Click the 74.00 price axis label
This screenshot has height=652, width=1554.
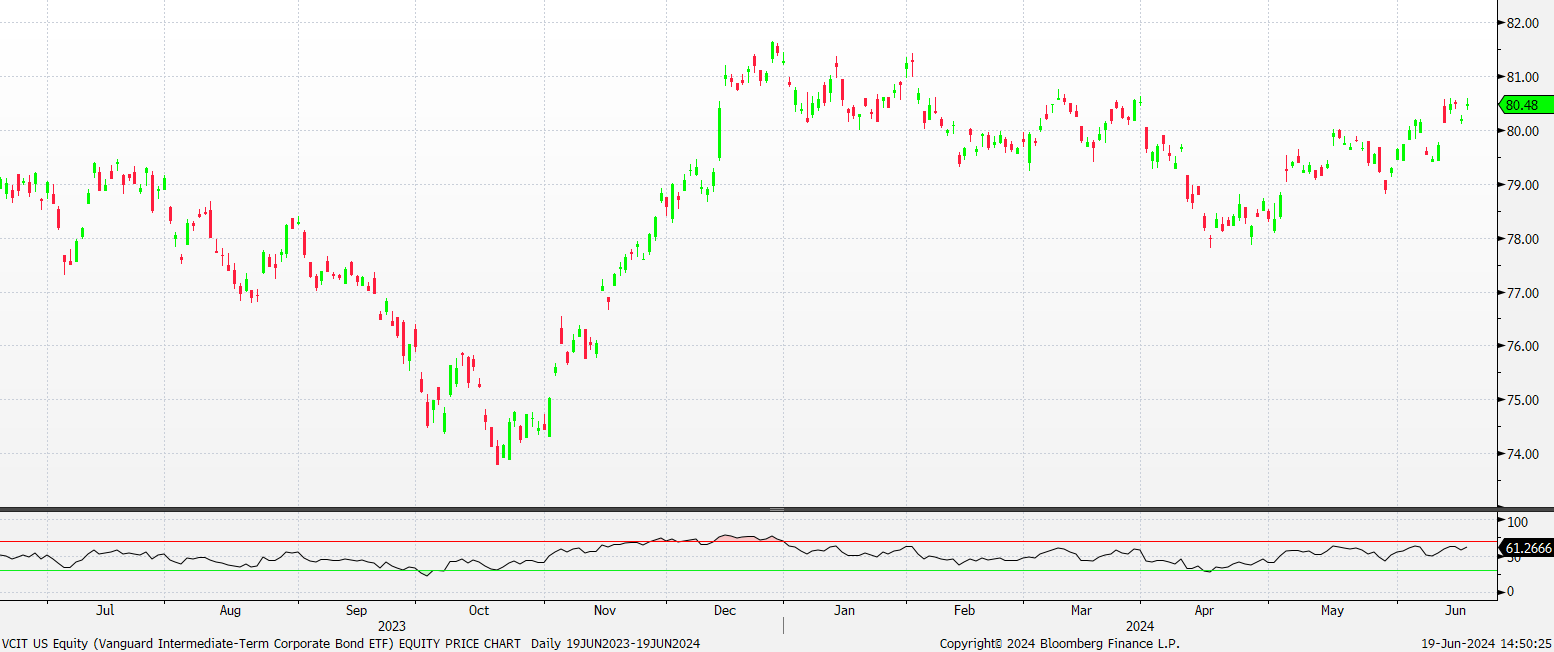click(1521, 454)
